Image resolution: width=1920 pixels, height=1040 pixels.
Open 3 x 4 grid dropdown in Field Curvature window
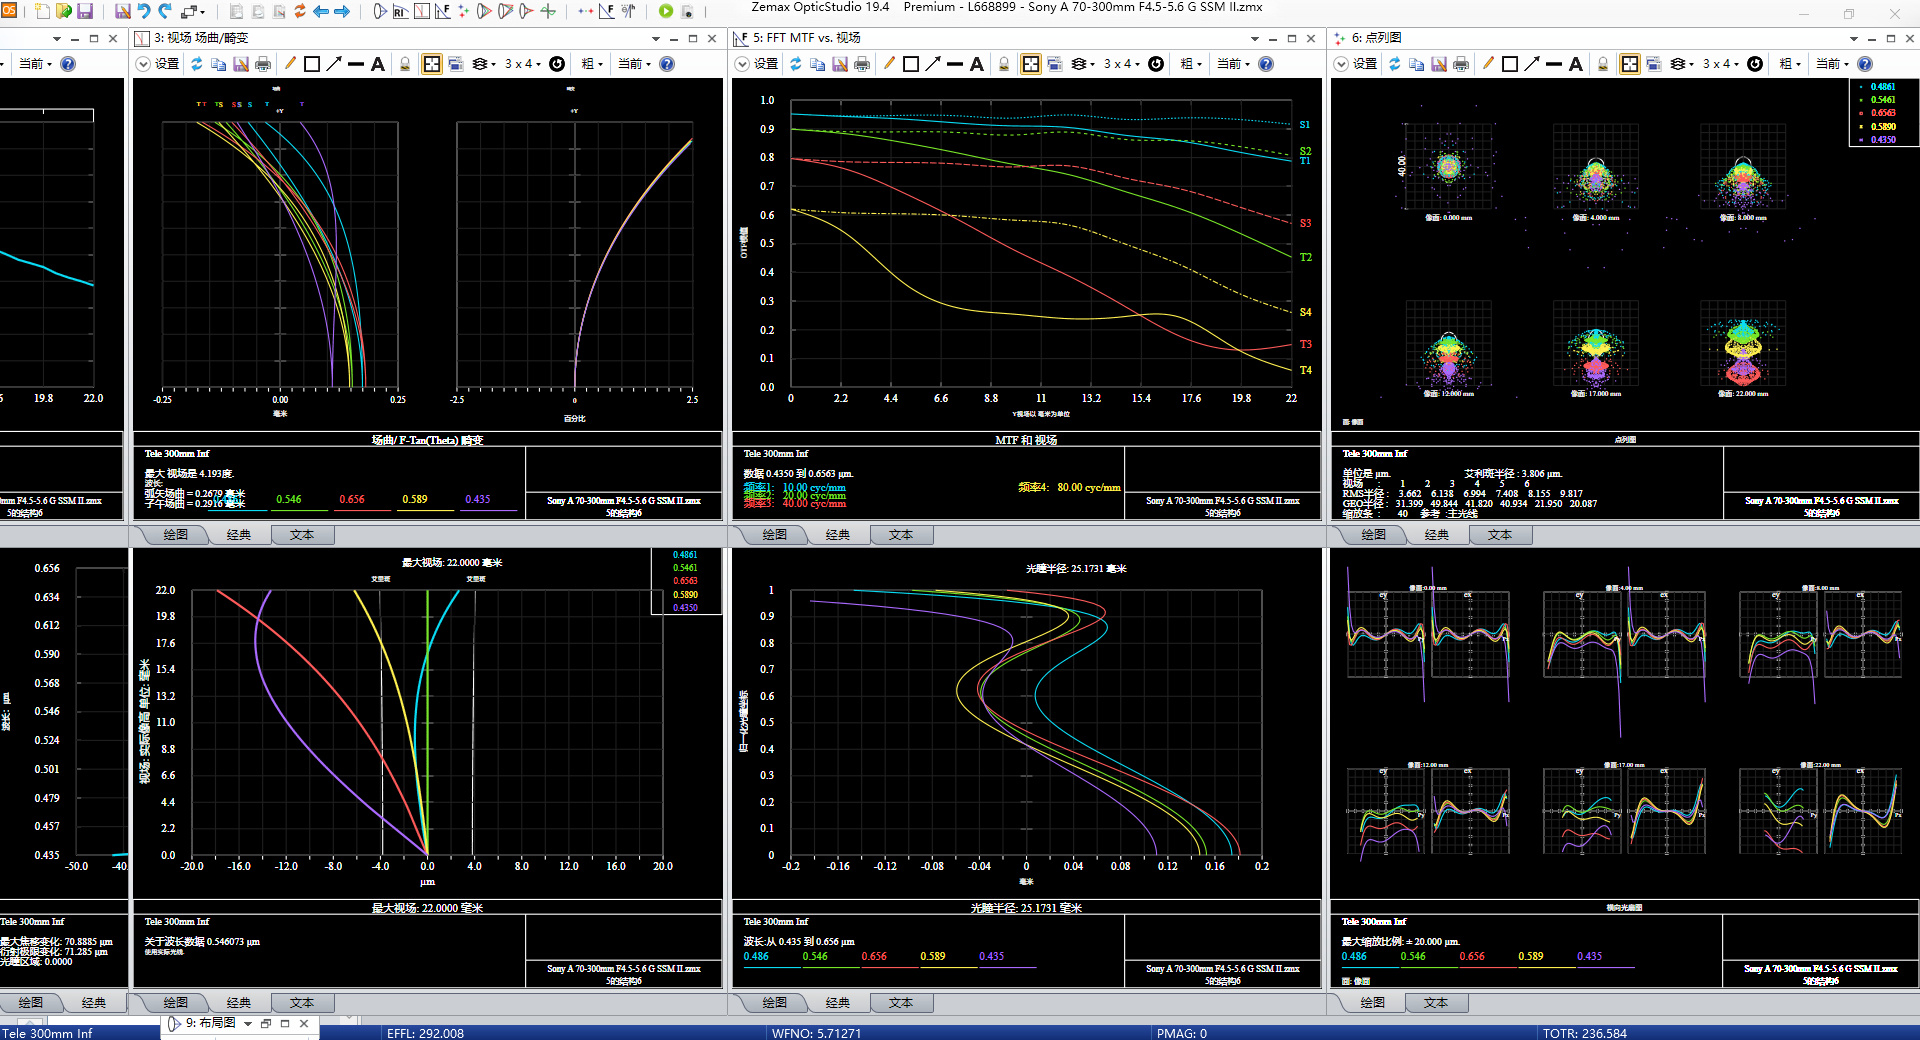click(523, 64)
